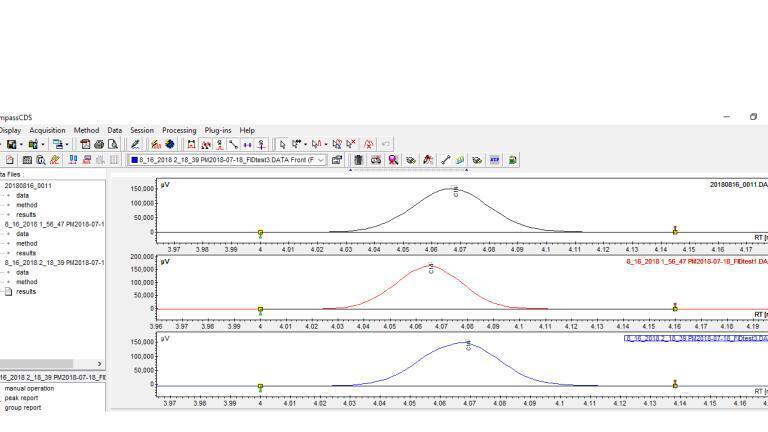
Task: Open the Session menu
Action: coord(142,130)
